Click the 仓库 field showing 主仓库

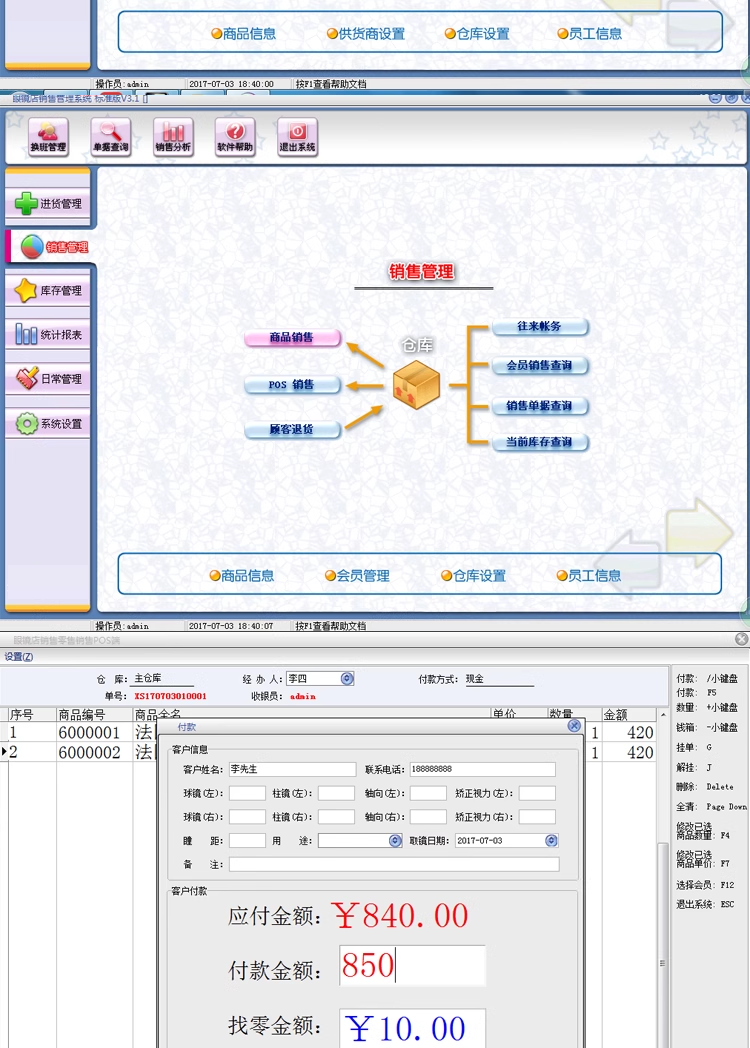pyautogui.click(x=164, y=679)
